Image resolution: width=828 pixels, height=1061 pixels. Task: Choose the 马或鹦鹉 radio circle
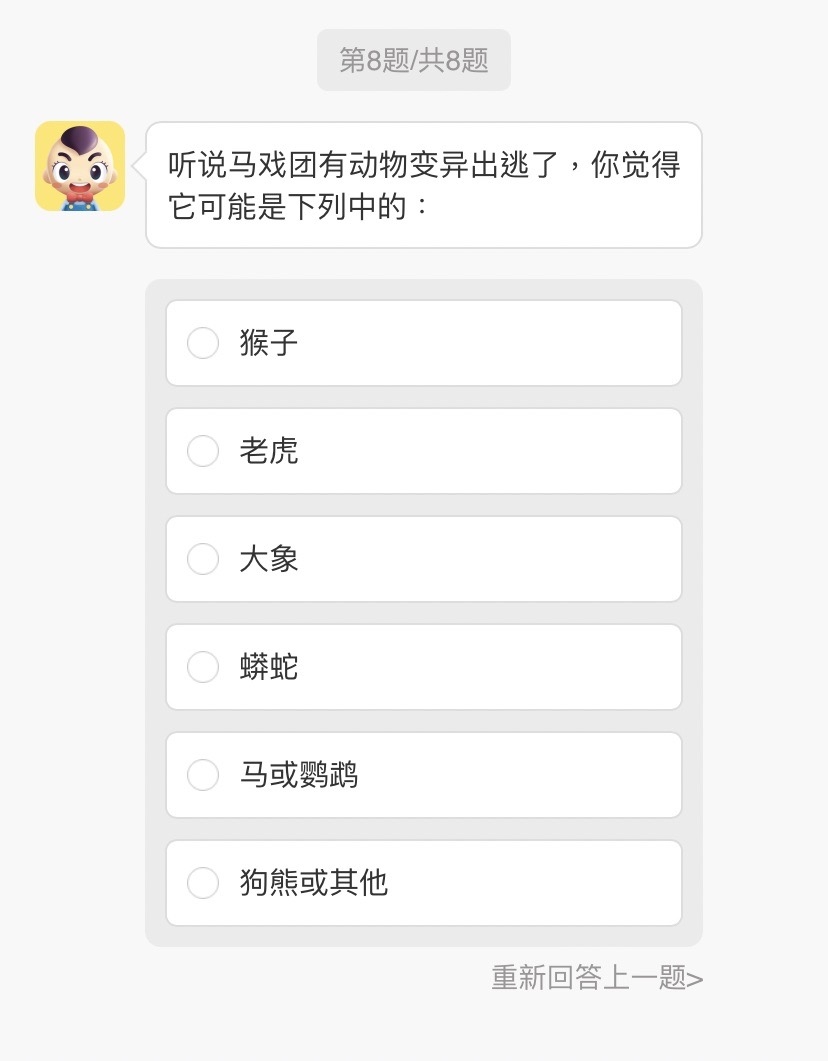coord(203,775)
